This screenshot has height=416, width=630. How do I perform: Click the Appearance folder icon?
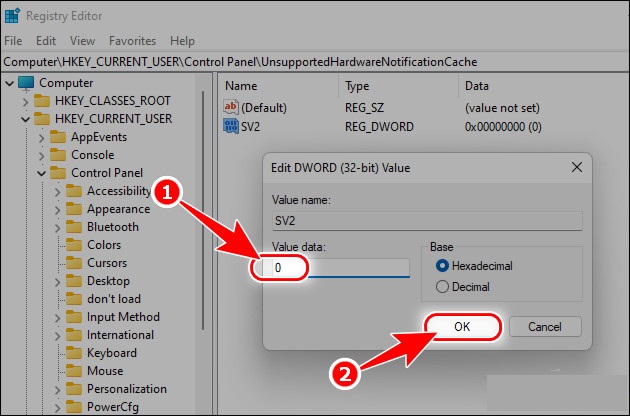(74, 209)
